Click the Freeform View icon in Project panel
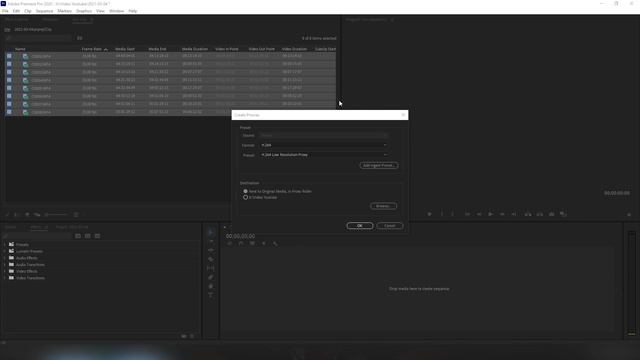 (x=37, y=215)
